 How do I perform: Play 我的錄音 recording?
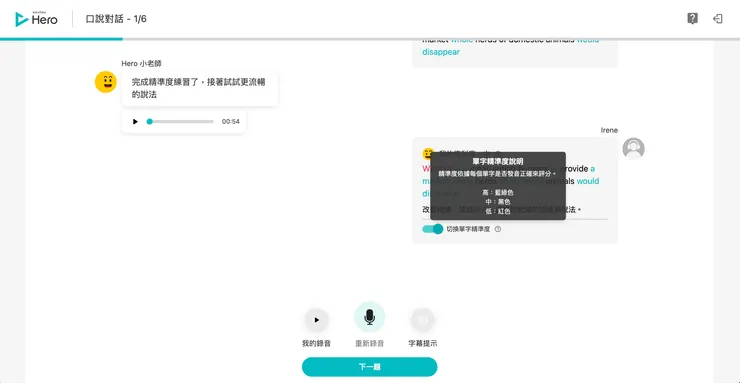[x=317, y=320]
